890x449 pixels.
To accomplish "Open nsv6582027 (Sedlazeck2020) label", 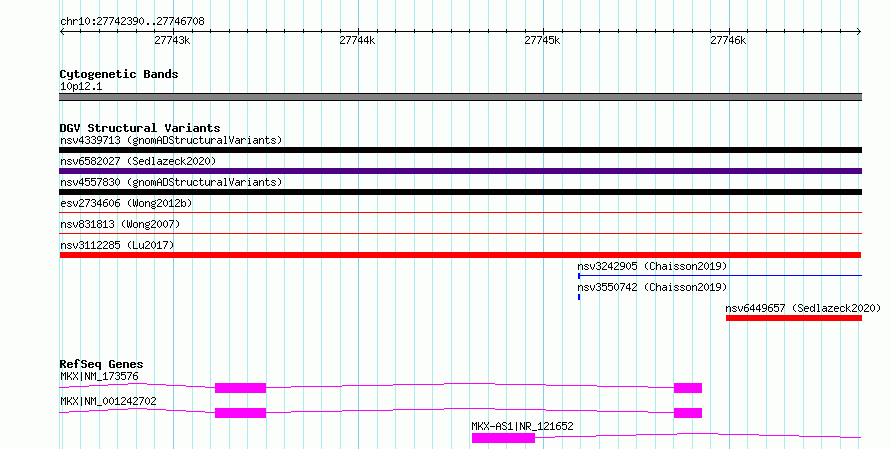I will (x=138, y=161).
